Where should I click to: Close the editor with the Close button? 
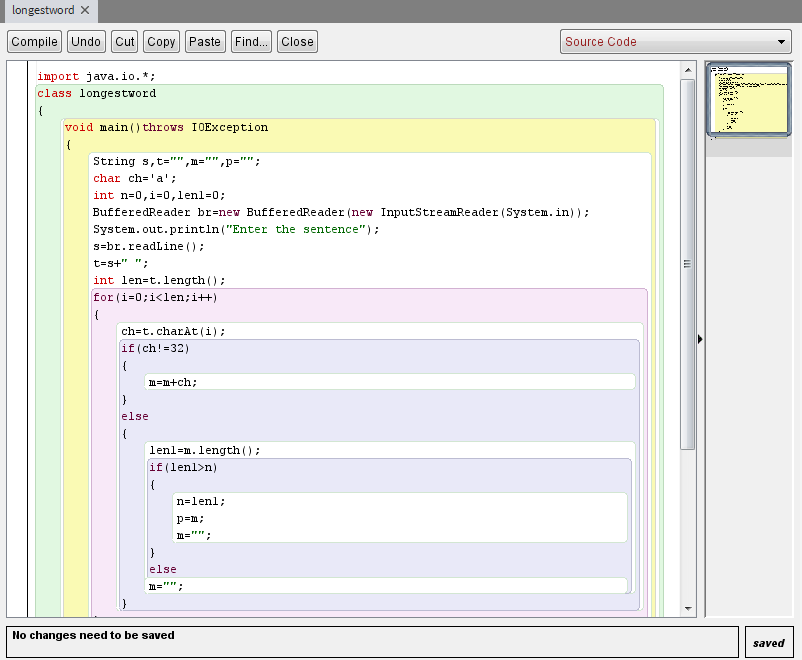pos(297,42)
